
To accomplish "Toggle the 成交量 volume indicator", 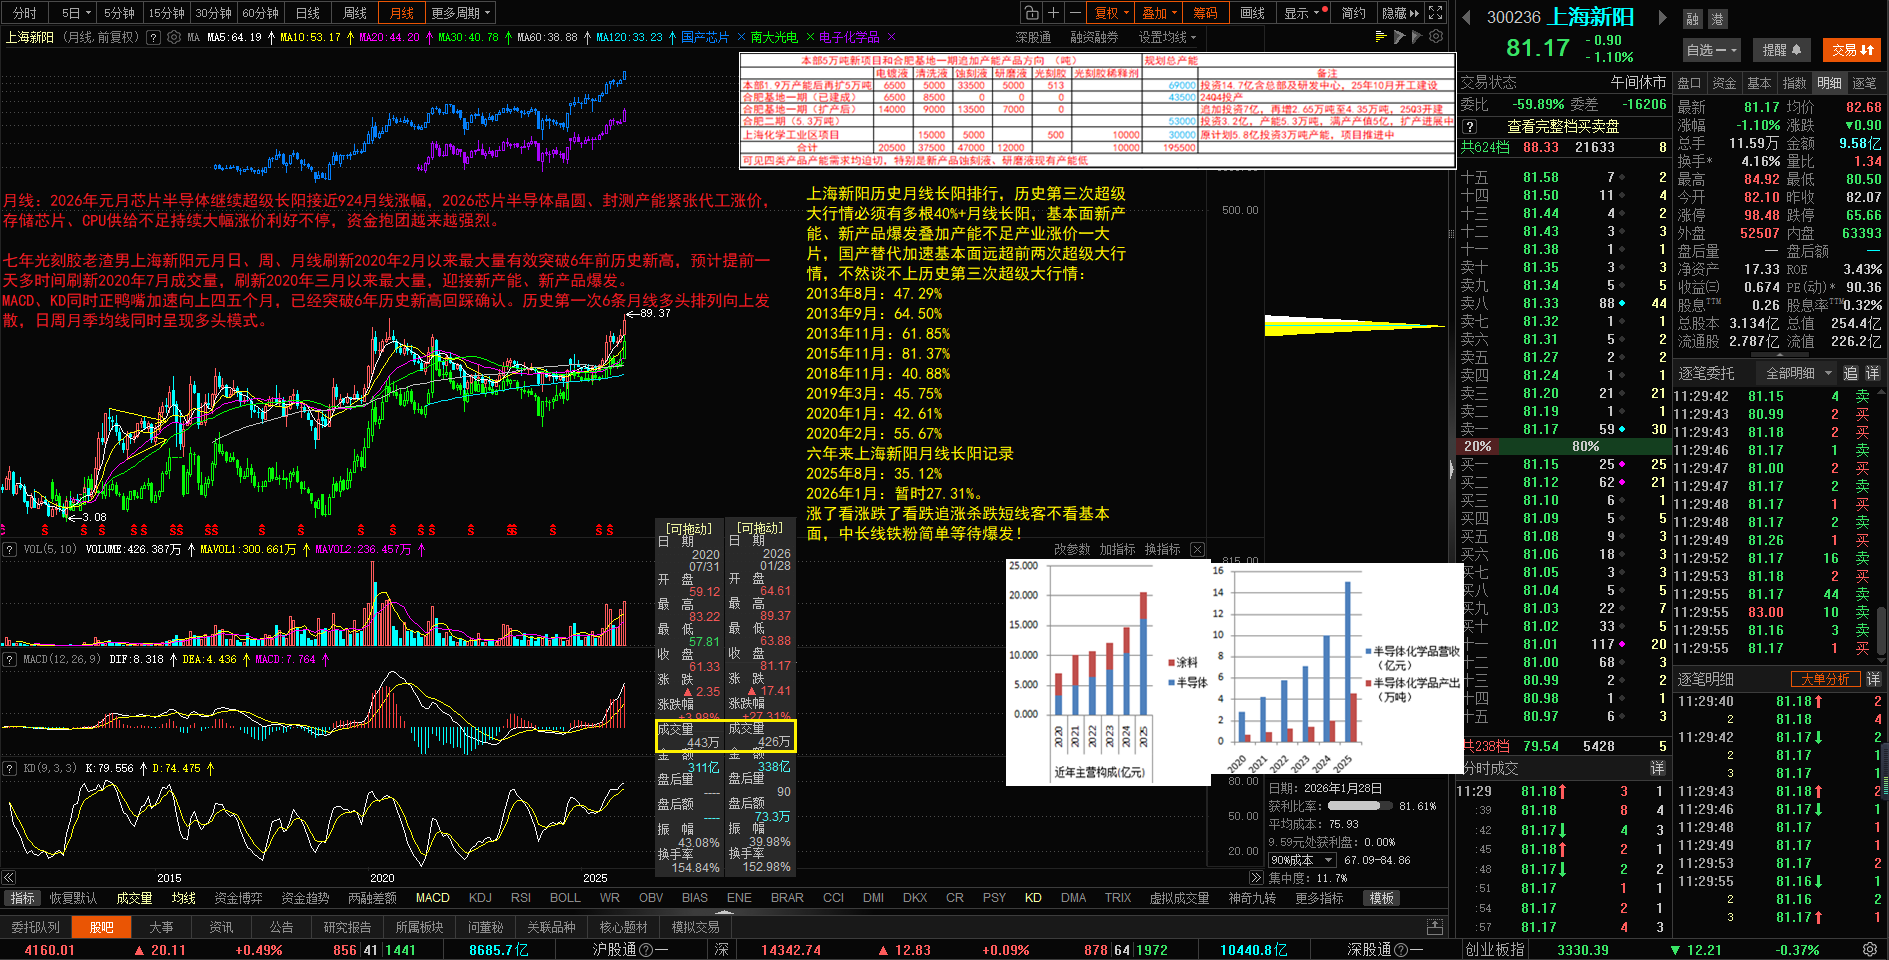I will coord(134,898).
